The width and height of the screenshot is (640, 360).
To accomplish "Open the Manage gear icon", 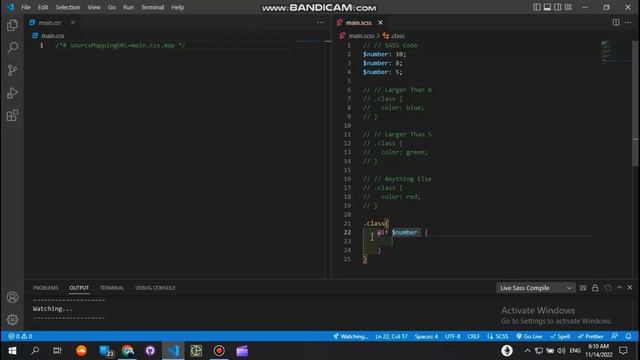I will [12, 319].
